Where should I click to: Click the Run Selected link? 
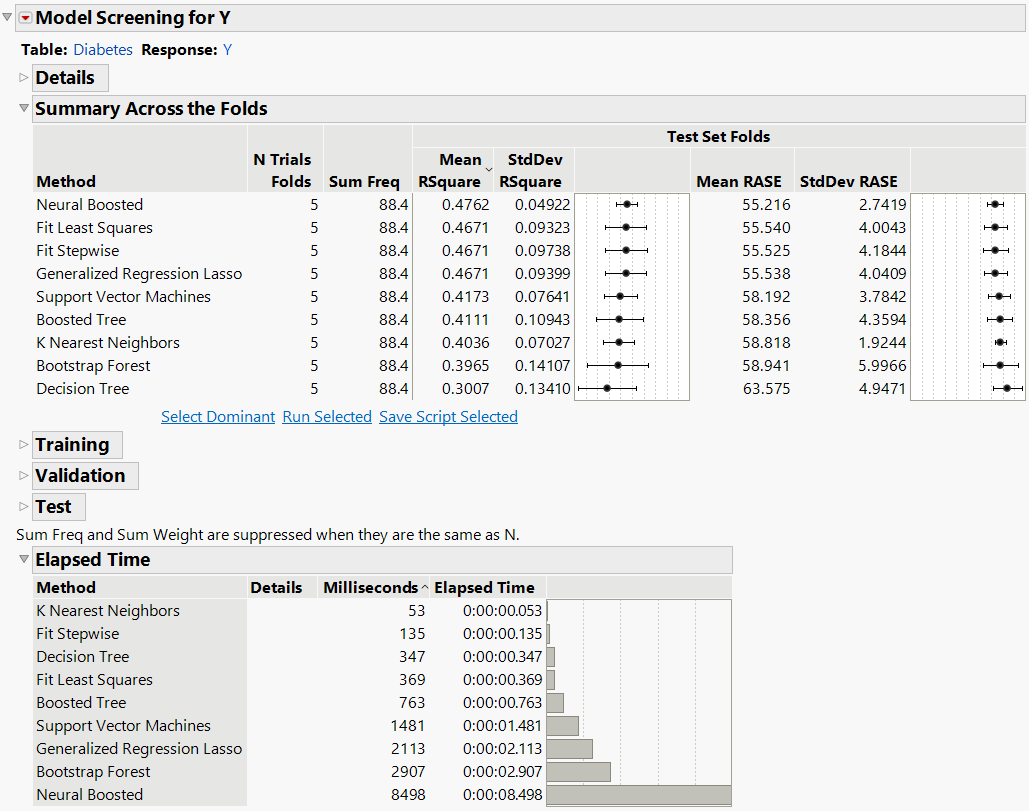[326, 417]
